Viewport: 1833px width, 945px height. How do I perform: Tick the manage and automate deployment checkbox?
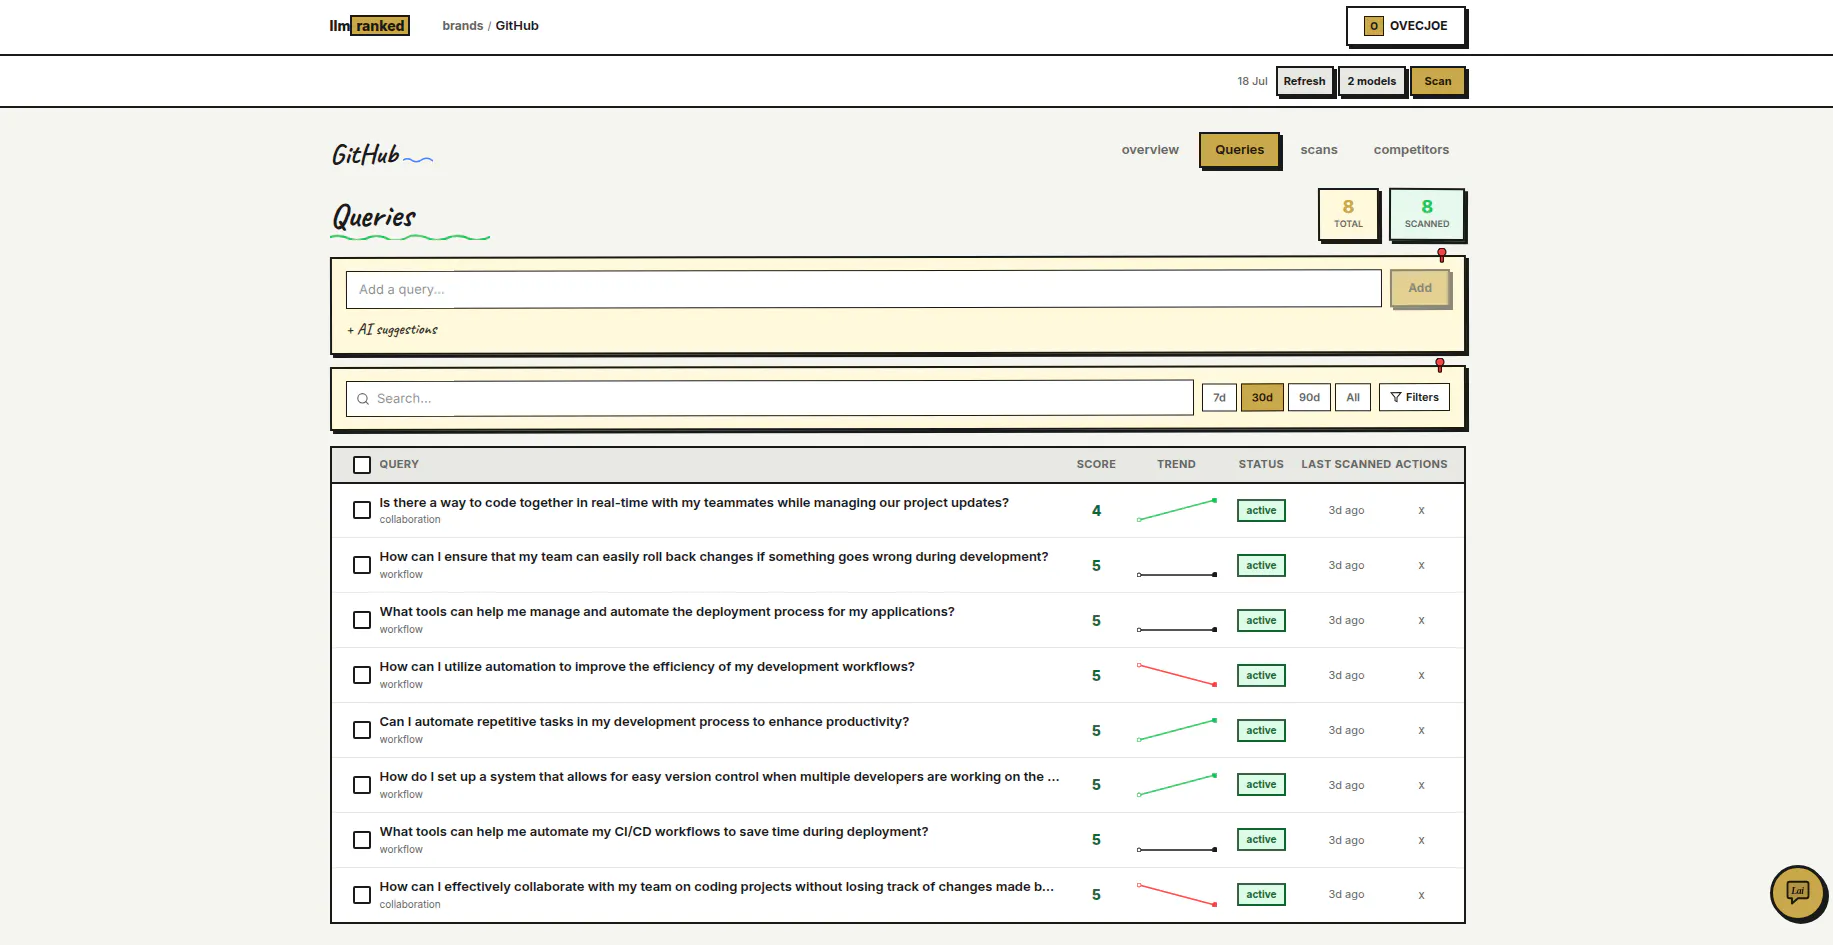pyautogui.click(x=362, y=621)
